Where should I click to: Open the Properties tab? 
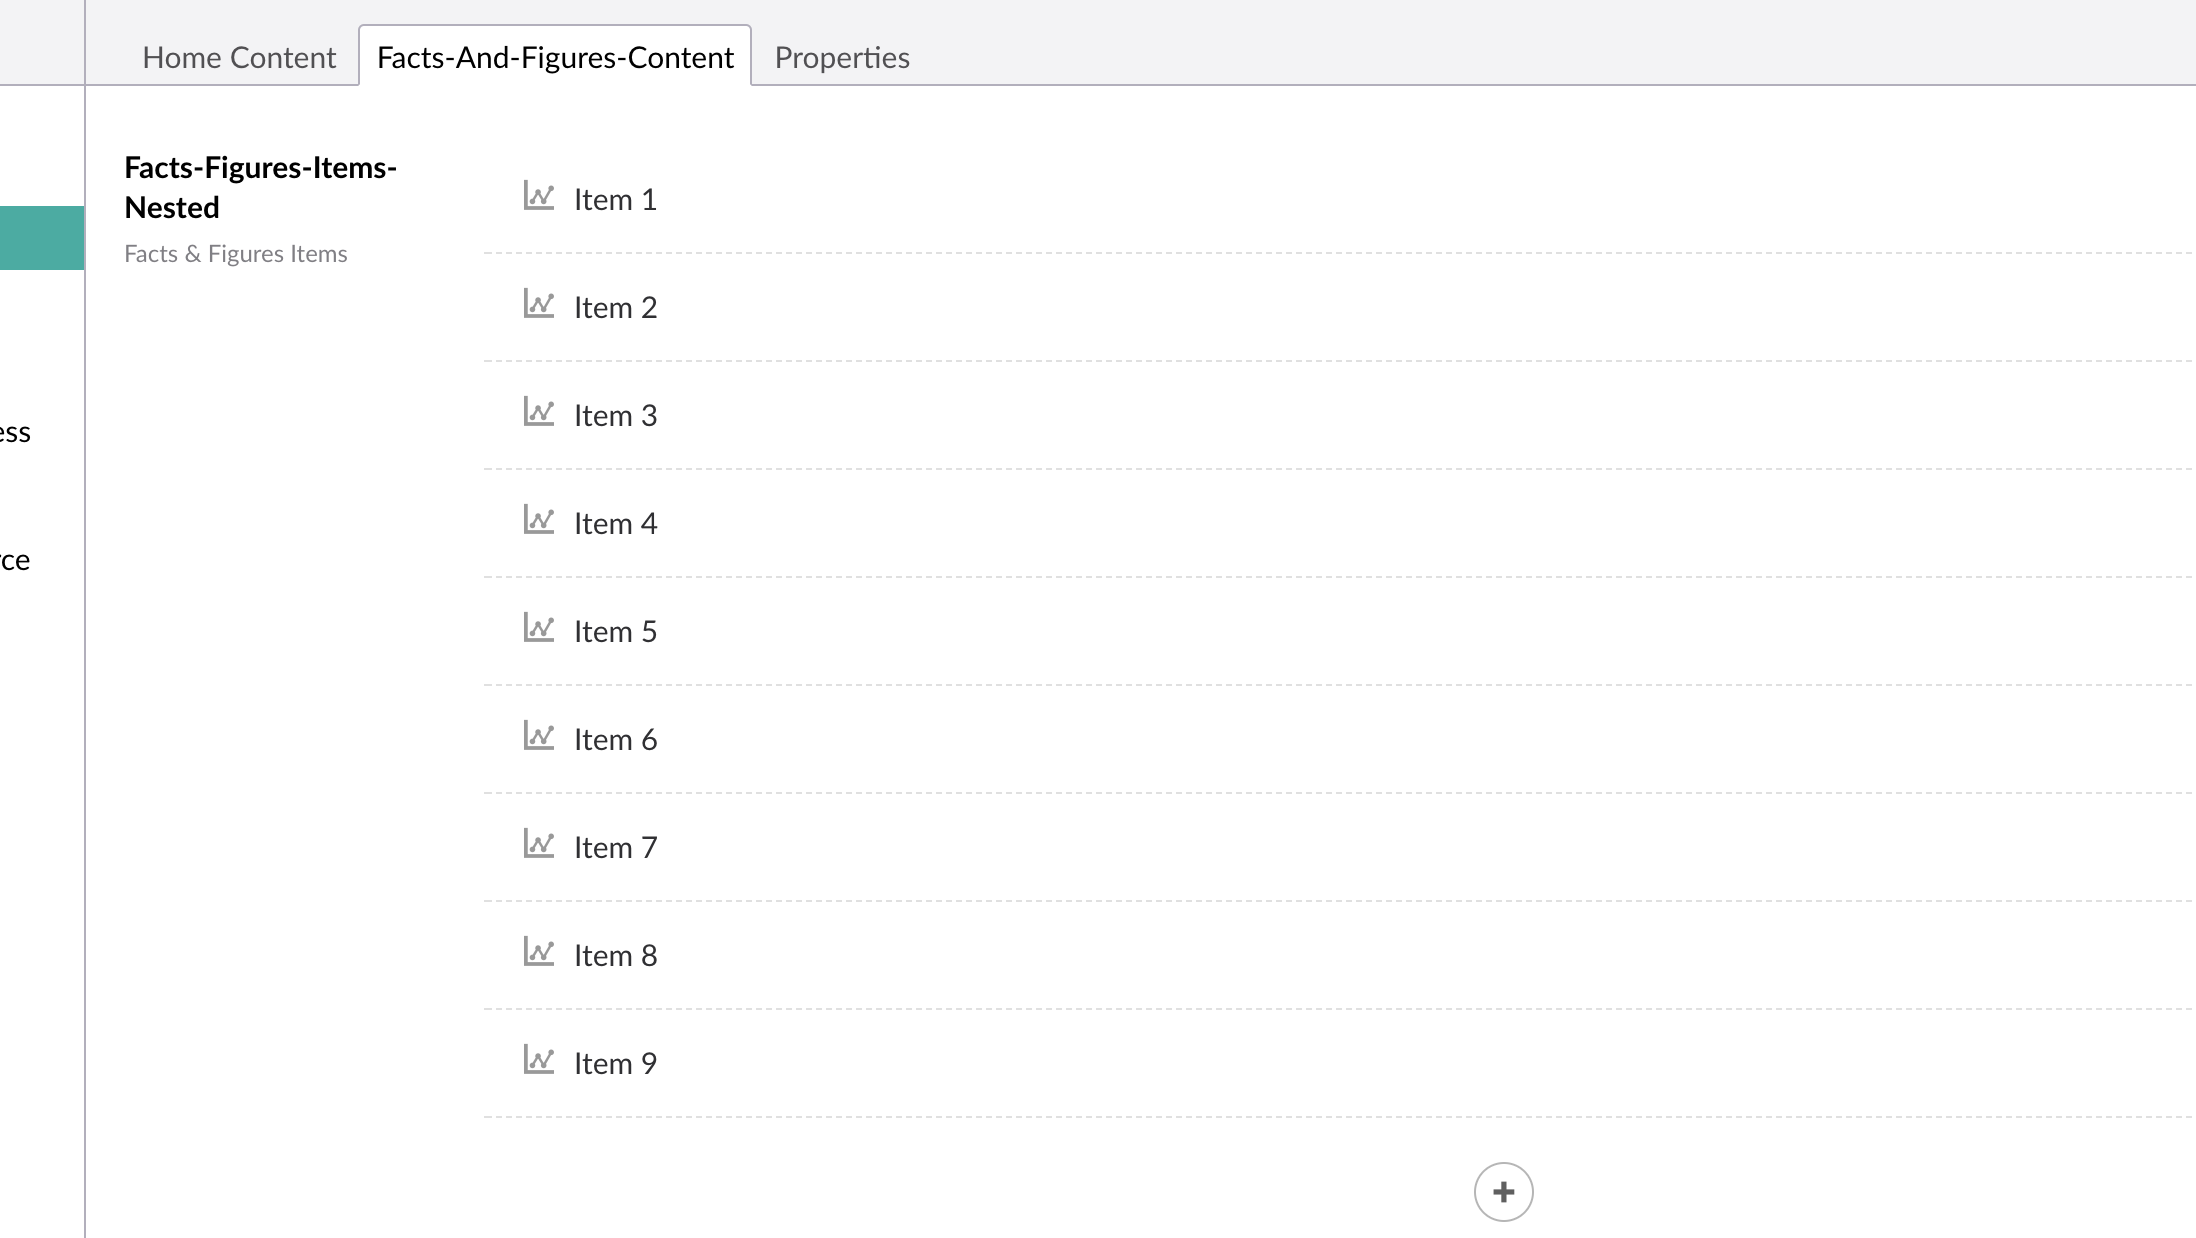point(842,57)
